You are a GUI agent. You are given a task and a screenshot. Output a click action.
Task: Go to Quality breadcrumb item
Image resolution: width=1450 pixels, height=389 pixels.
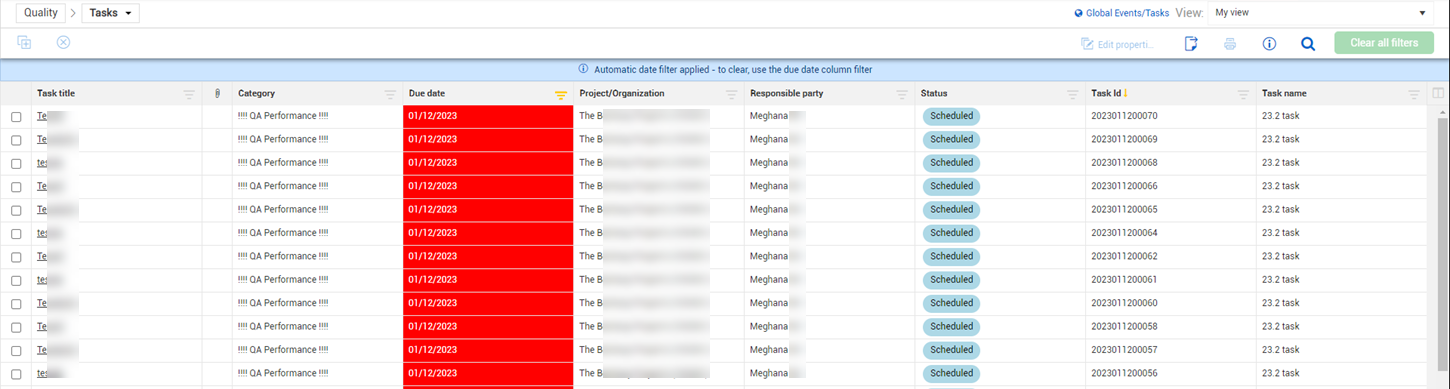point(41,13)
